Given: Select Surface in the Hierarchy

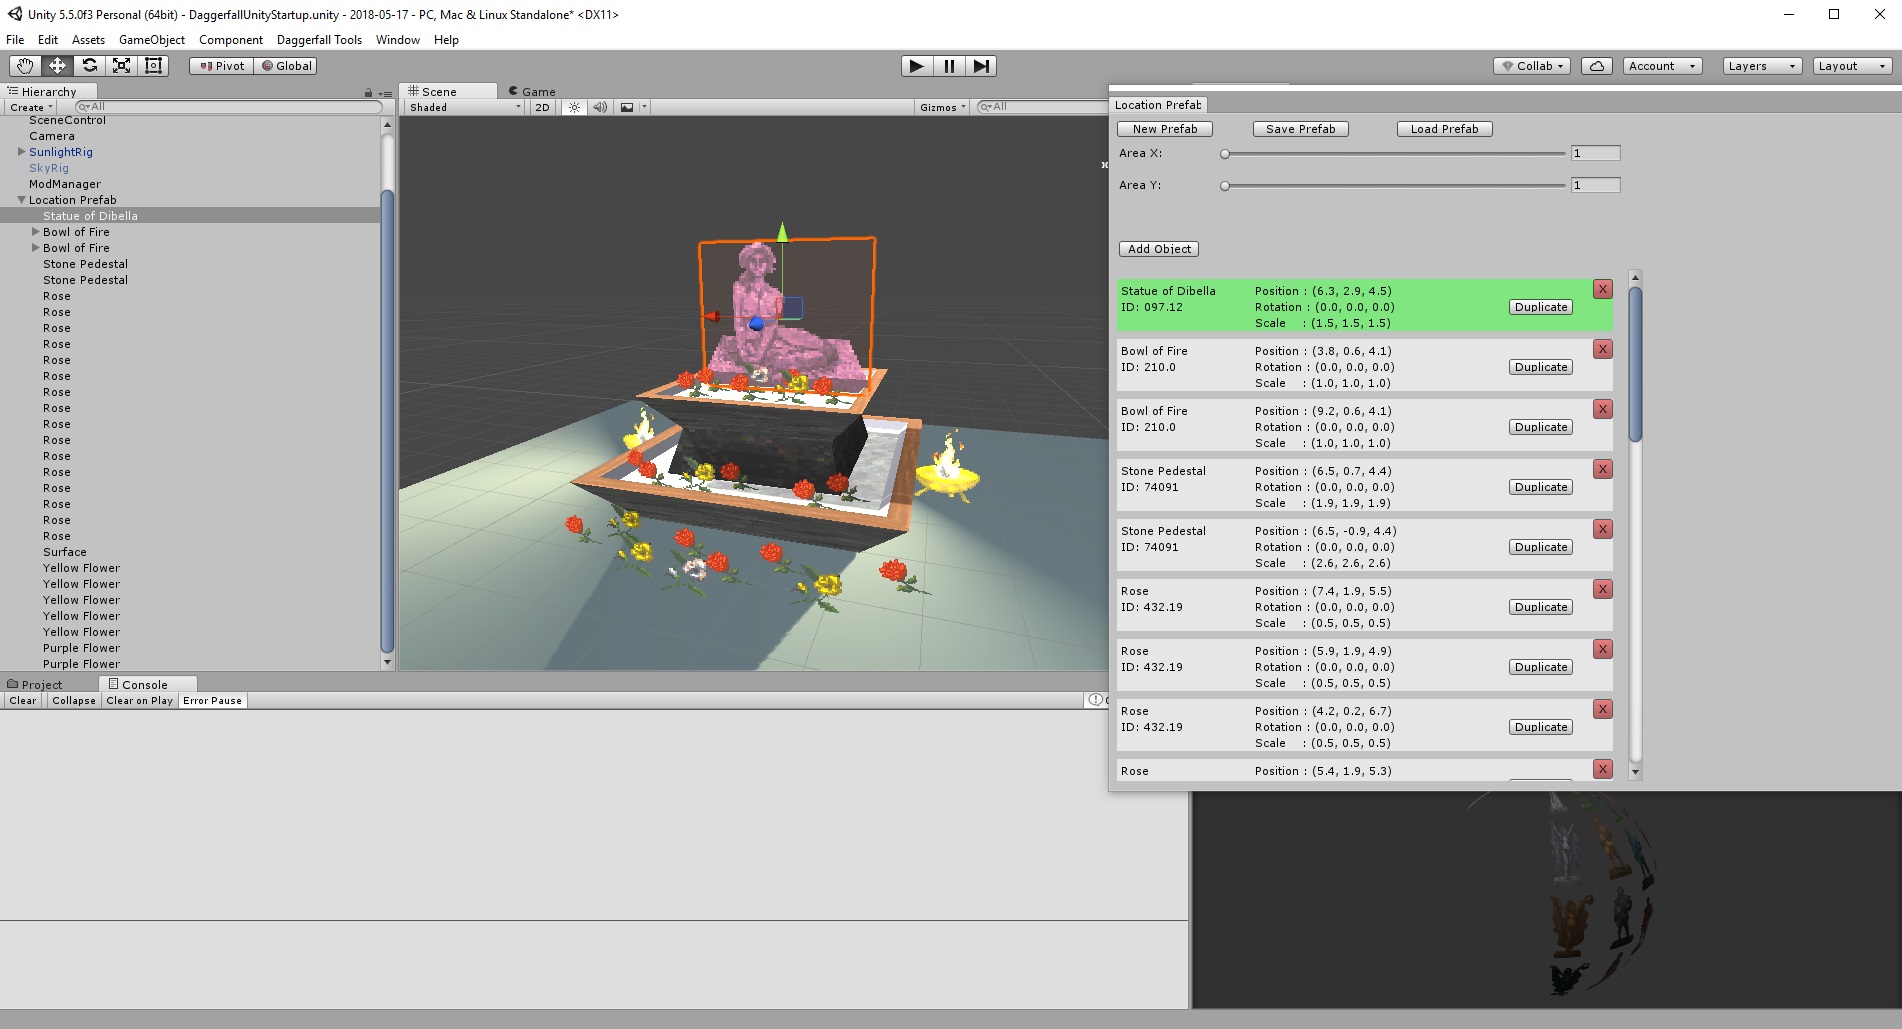Looking at the screenshot, I should [x=65, y=552].
